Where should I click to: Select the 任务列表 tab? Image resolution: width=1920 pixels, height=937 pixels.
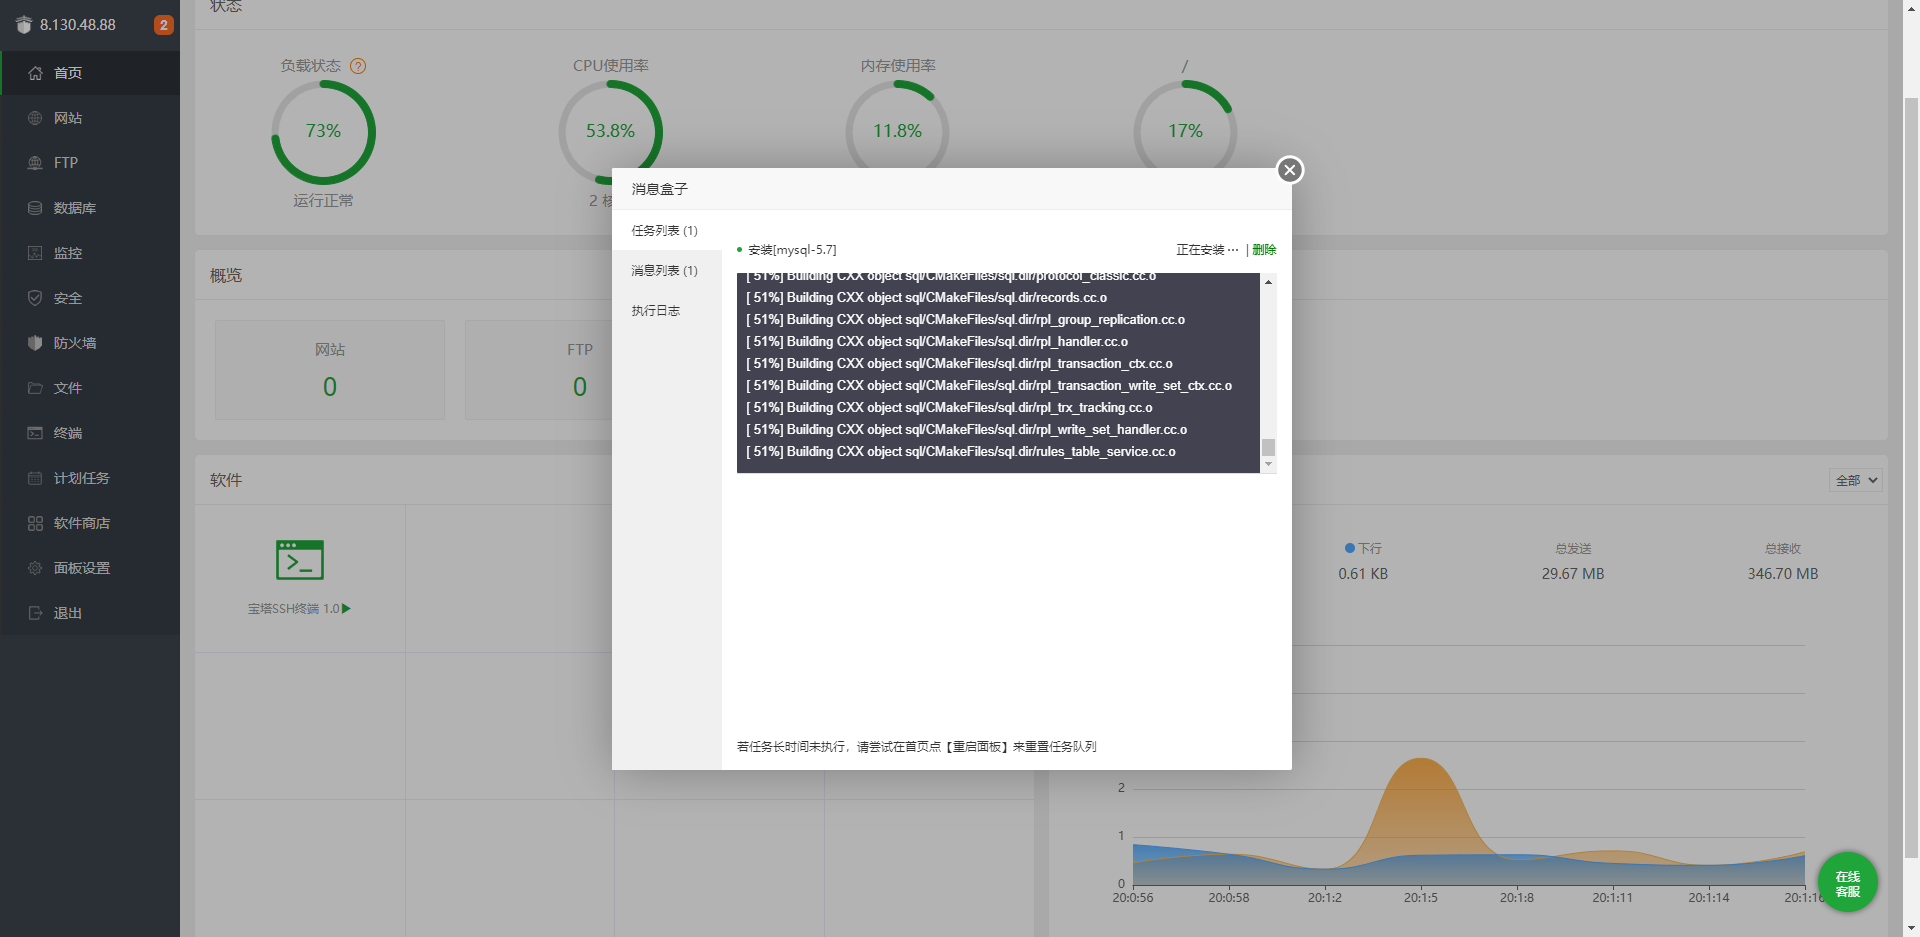pos(665,231)
